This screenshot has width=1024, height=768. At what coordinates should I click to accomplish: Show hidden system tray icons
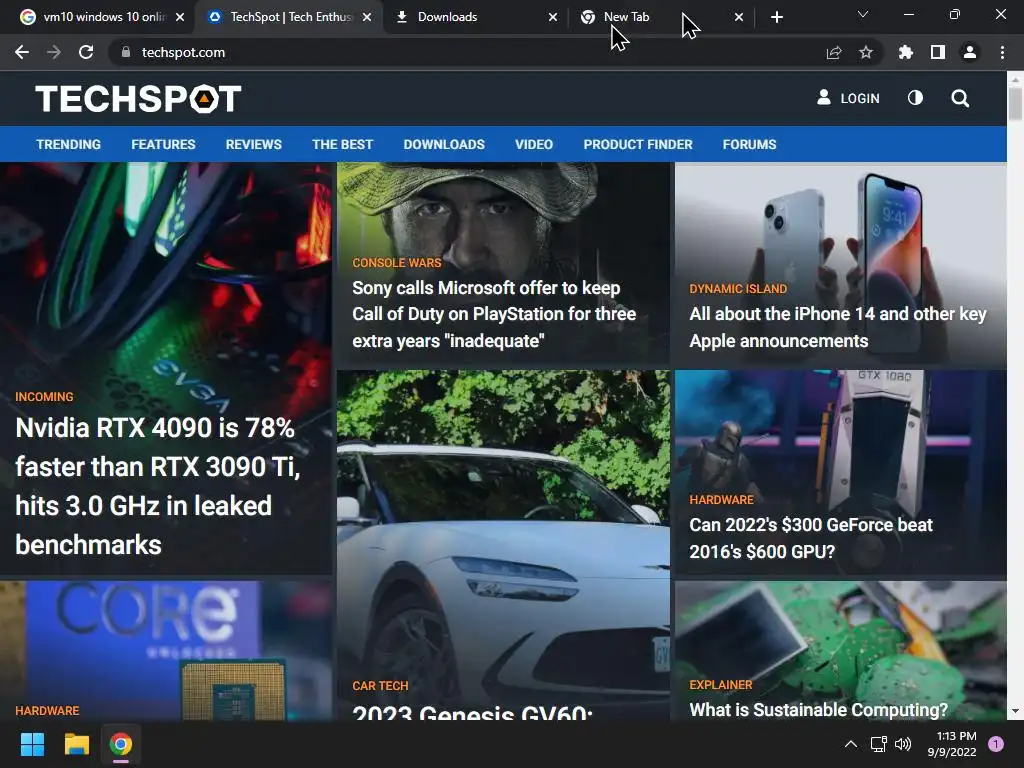pyautogui.click(x=850, y=744)
